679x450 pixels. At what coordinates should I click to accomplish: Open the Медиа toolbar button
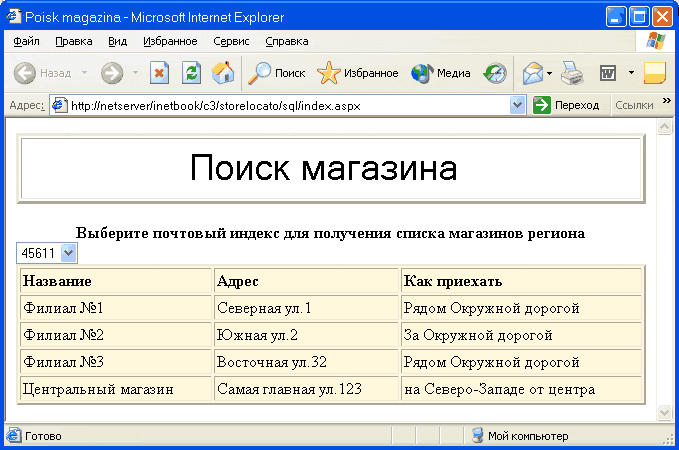tap(441, 73)
